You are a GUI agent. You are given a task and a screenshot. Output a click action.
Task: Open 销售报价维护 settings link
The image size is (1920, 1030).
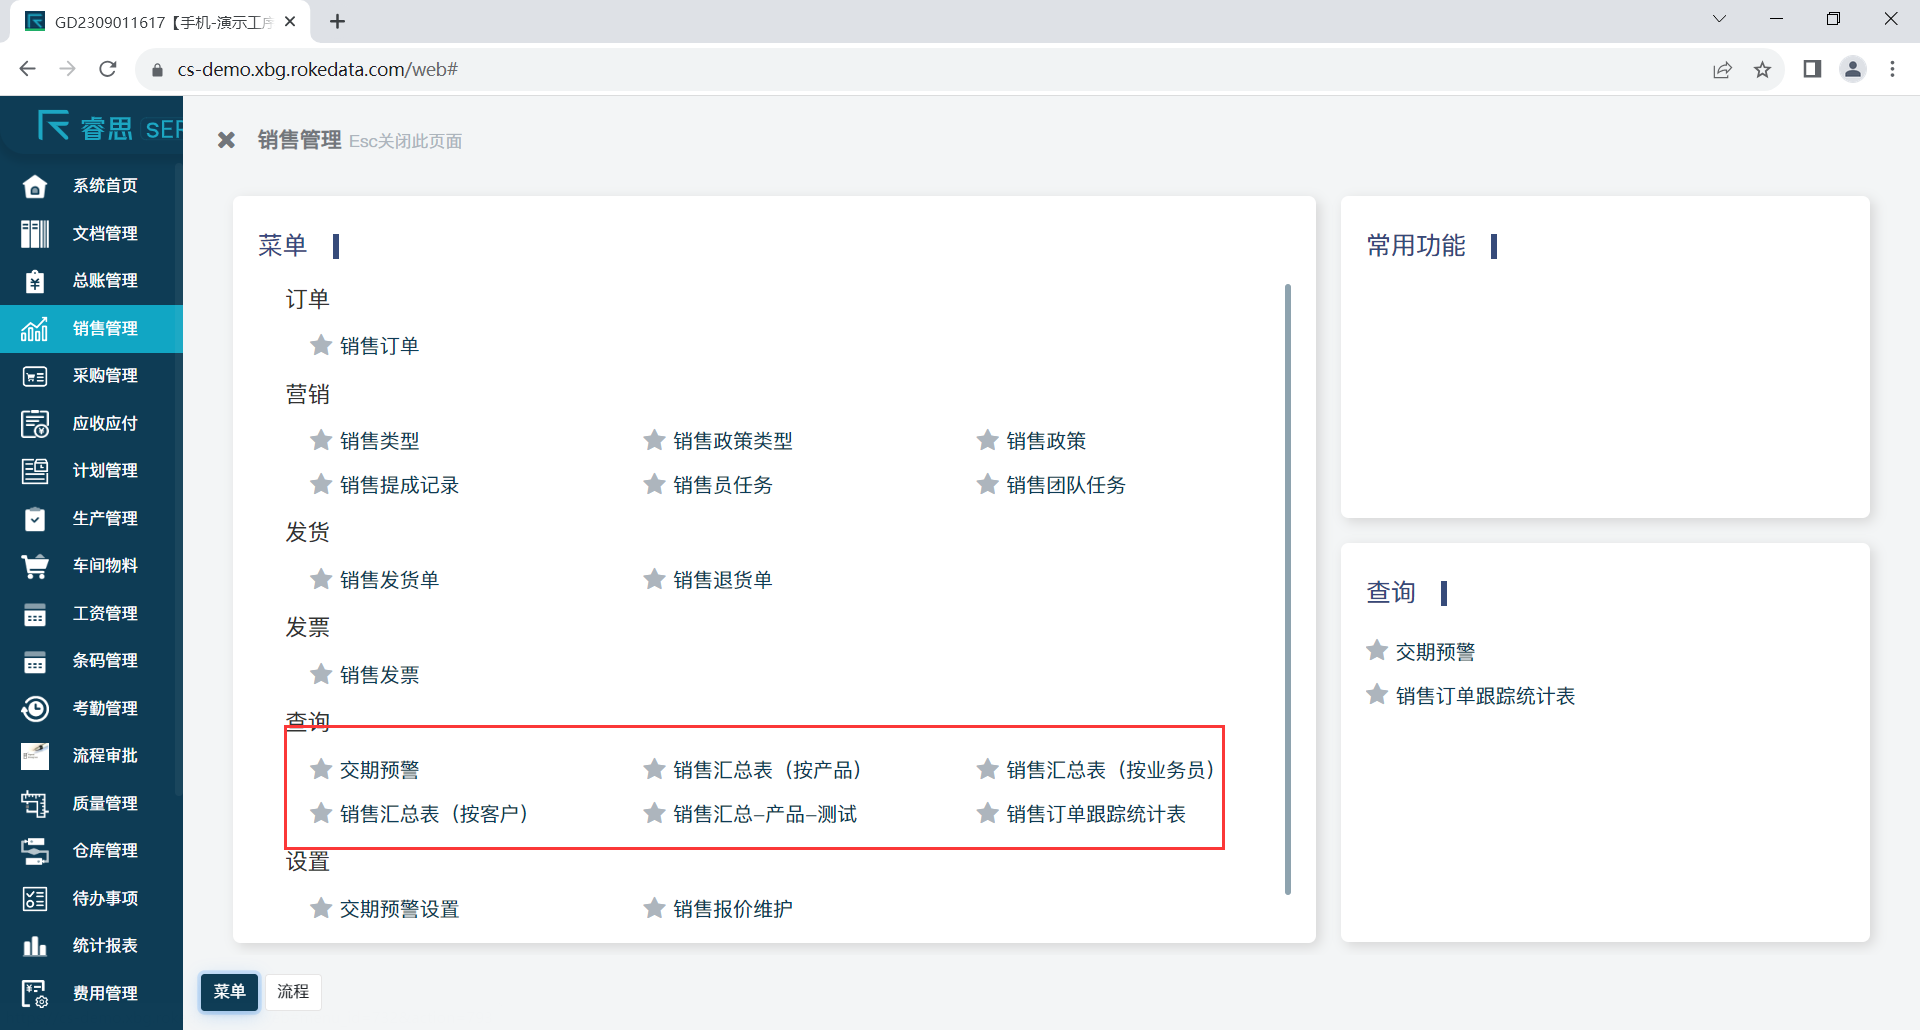(732, 909)
